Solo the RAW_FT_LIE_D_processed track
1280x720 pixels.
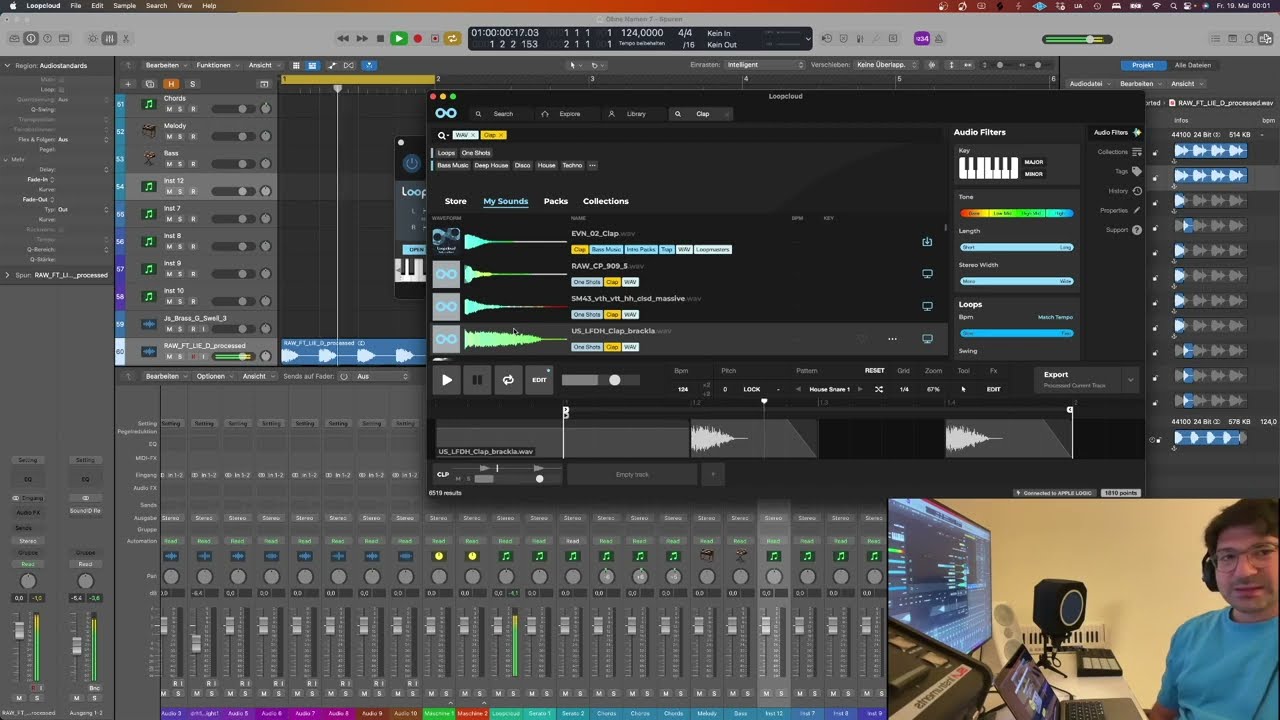tap(181, 356)
